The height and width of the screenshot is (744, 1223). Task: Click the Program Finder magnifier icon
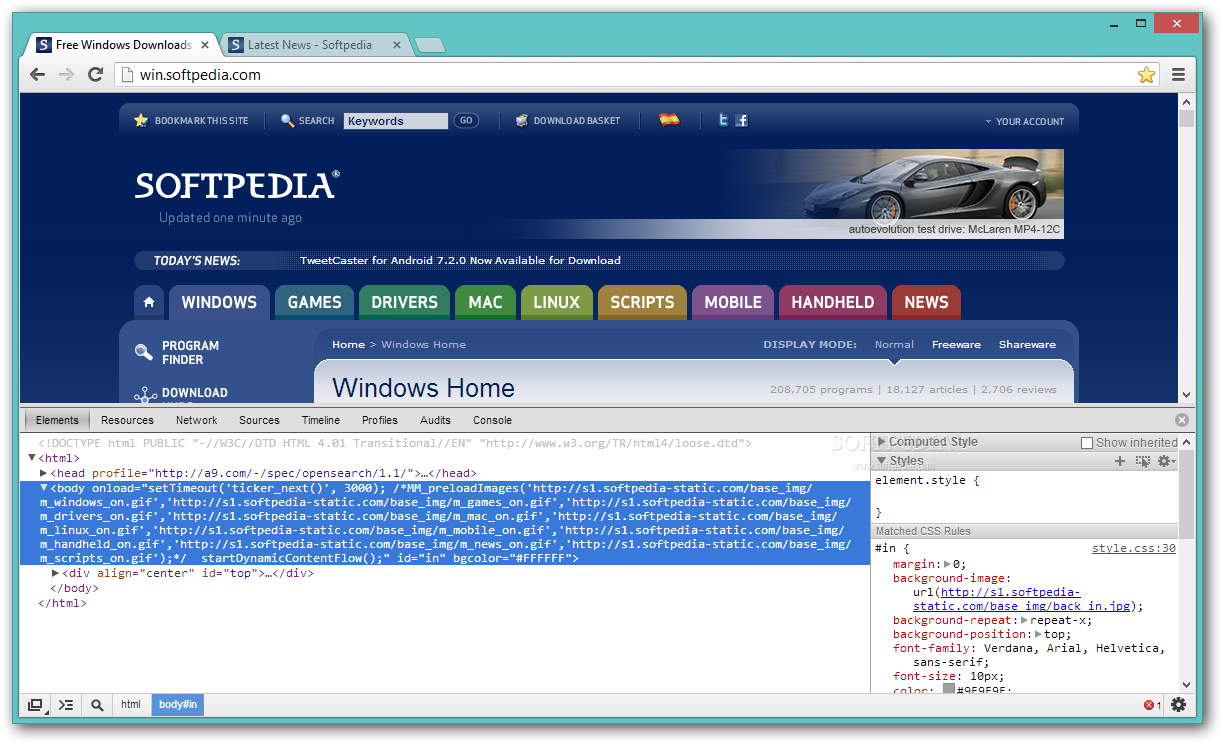point(144,352)
